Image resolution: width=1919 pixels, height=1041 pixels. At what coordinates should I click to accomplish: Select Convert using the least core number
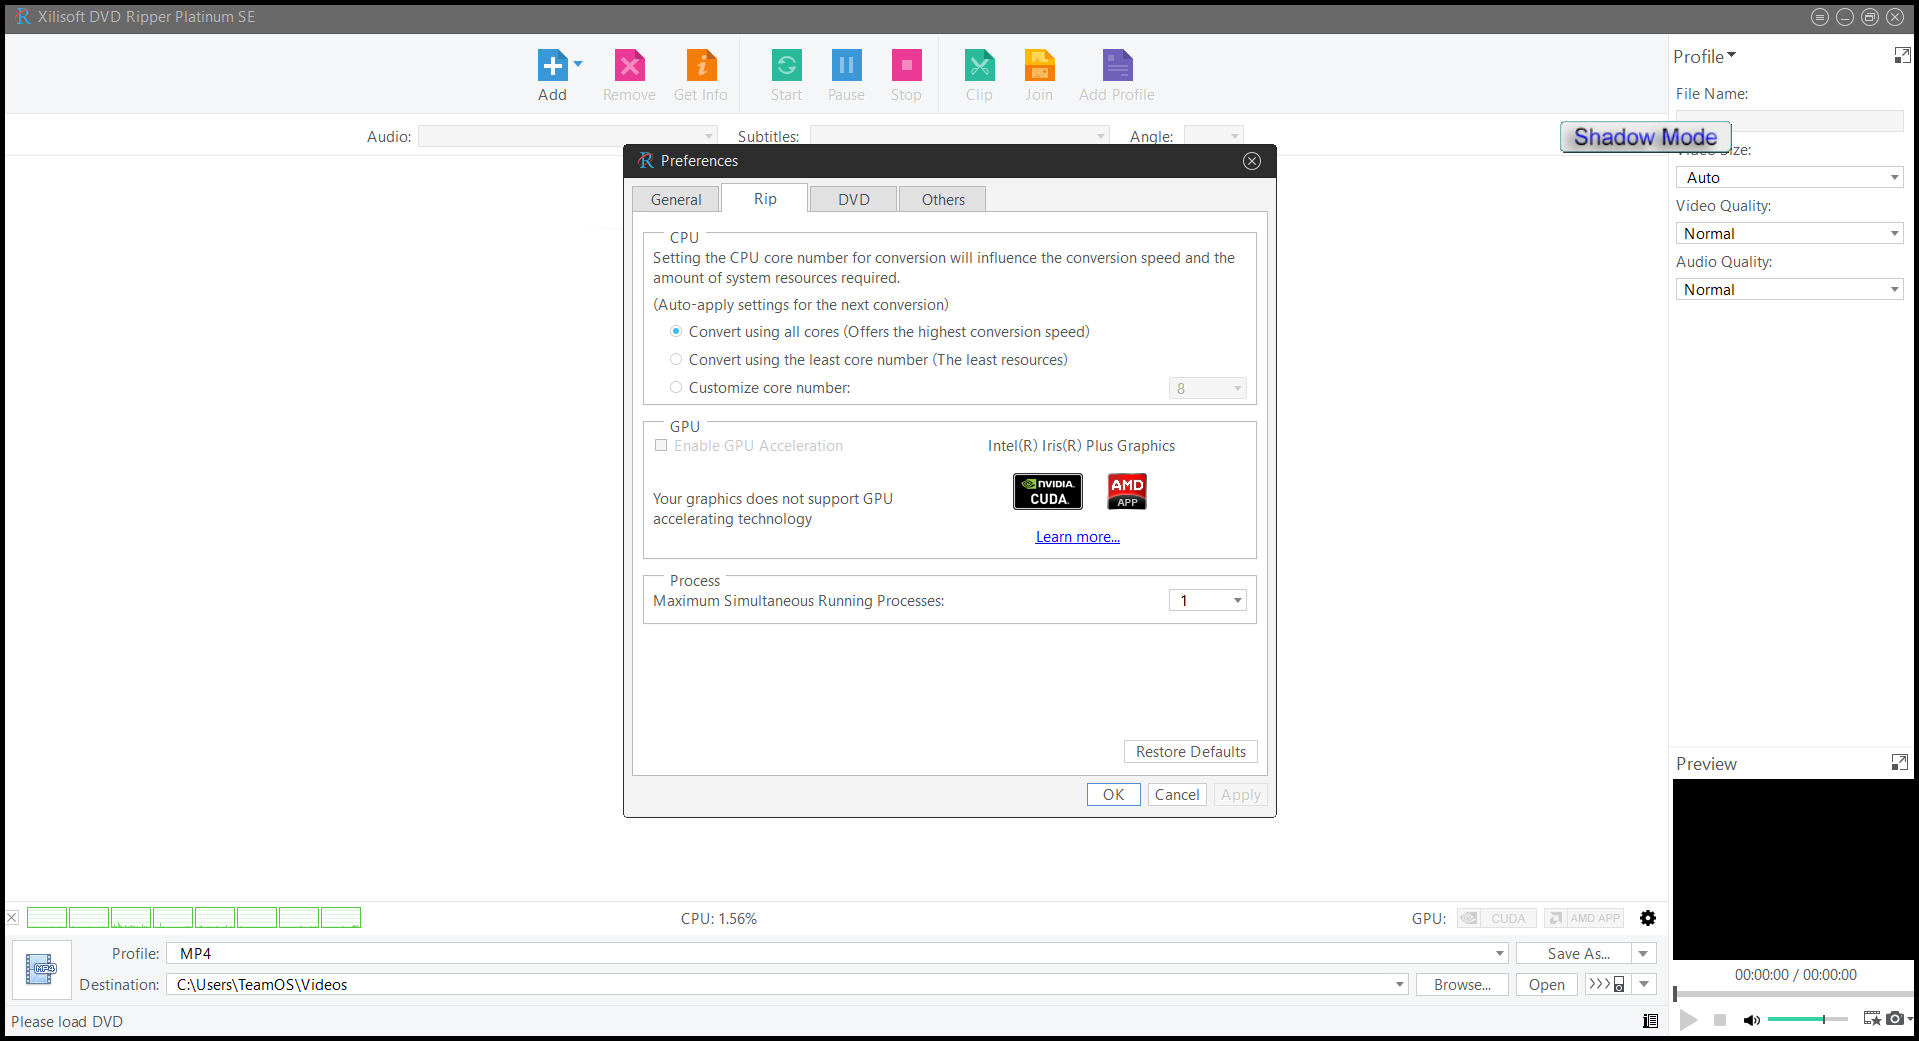coord(676,360)
